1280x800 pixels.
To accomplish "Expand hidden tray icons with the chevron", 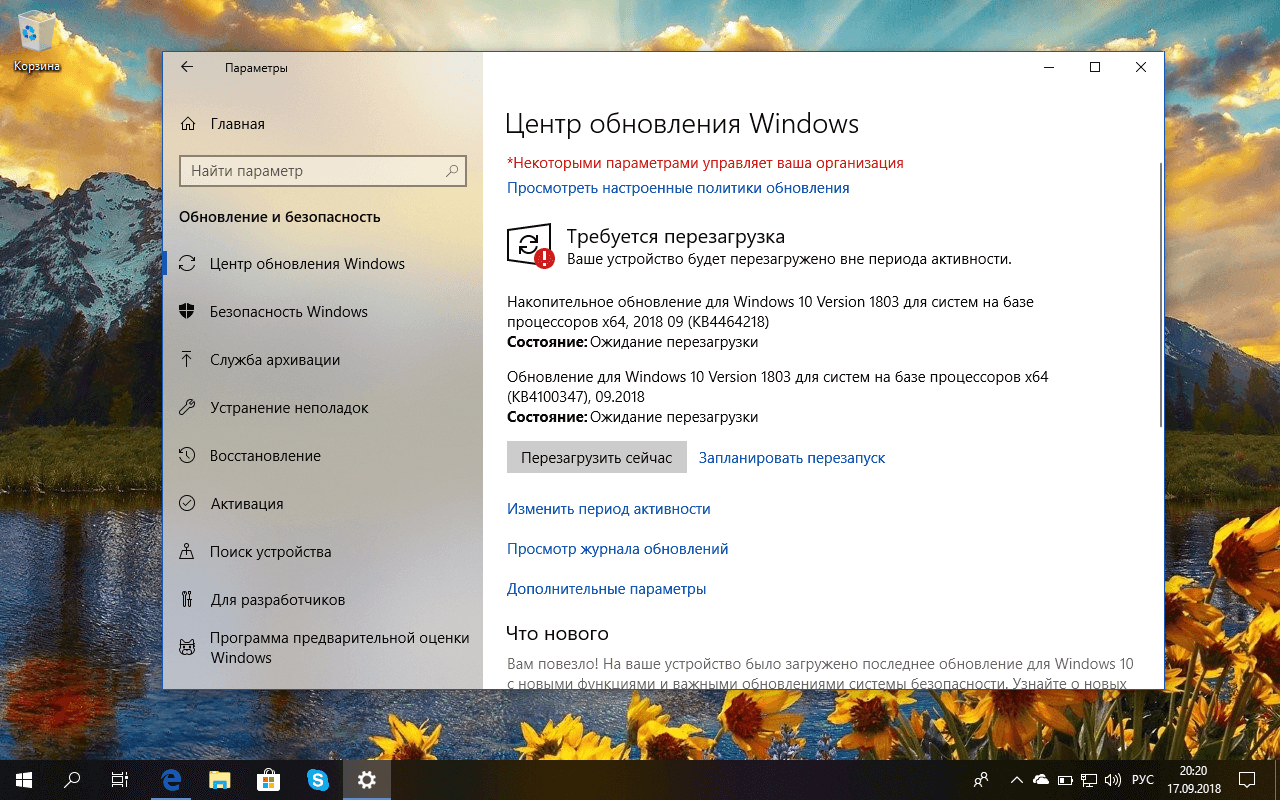I will [x=1016, y=780].
